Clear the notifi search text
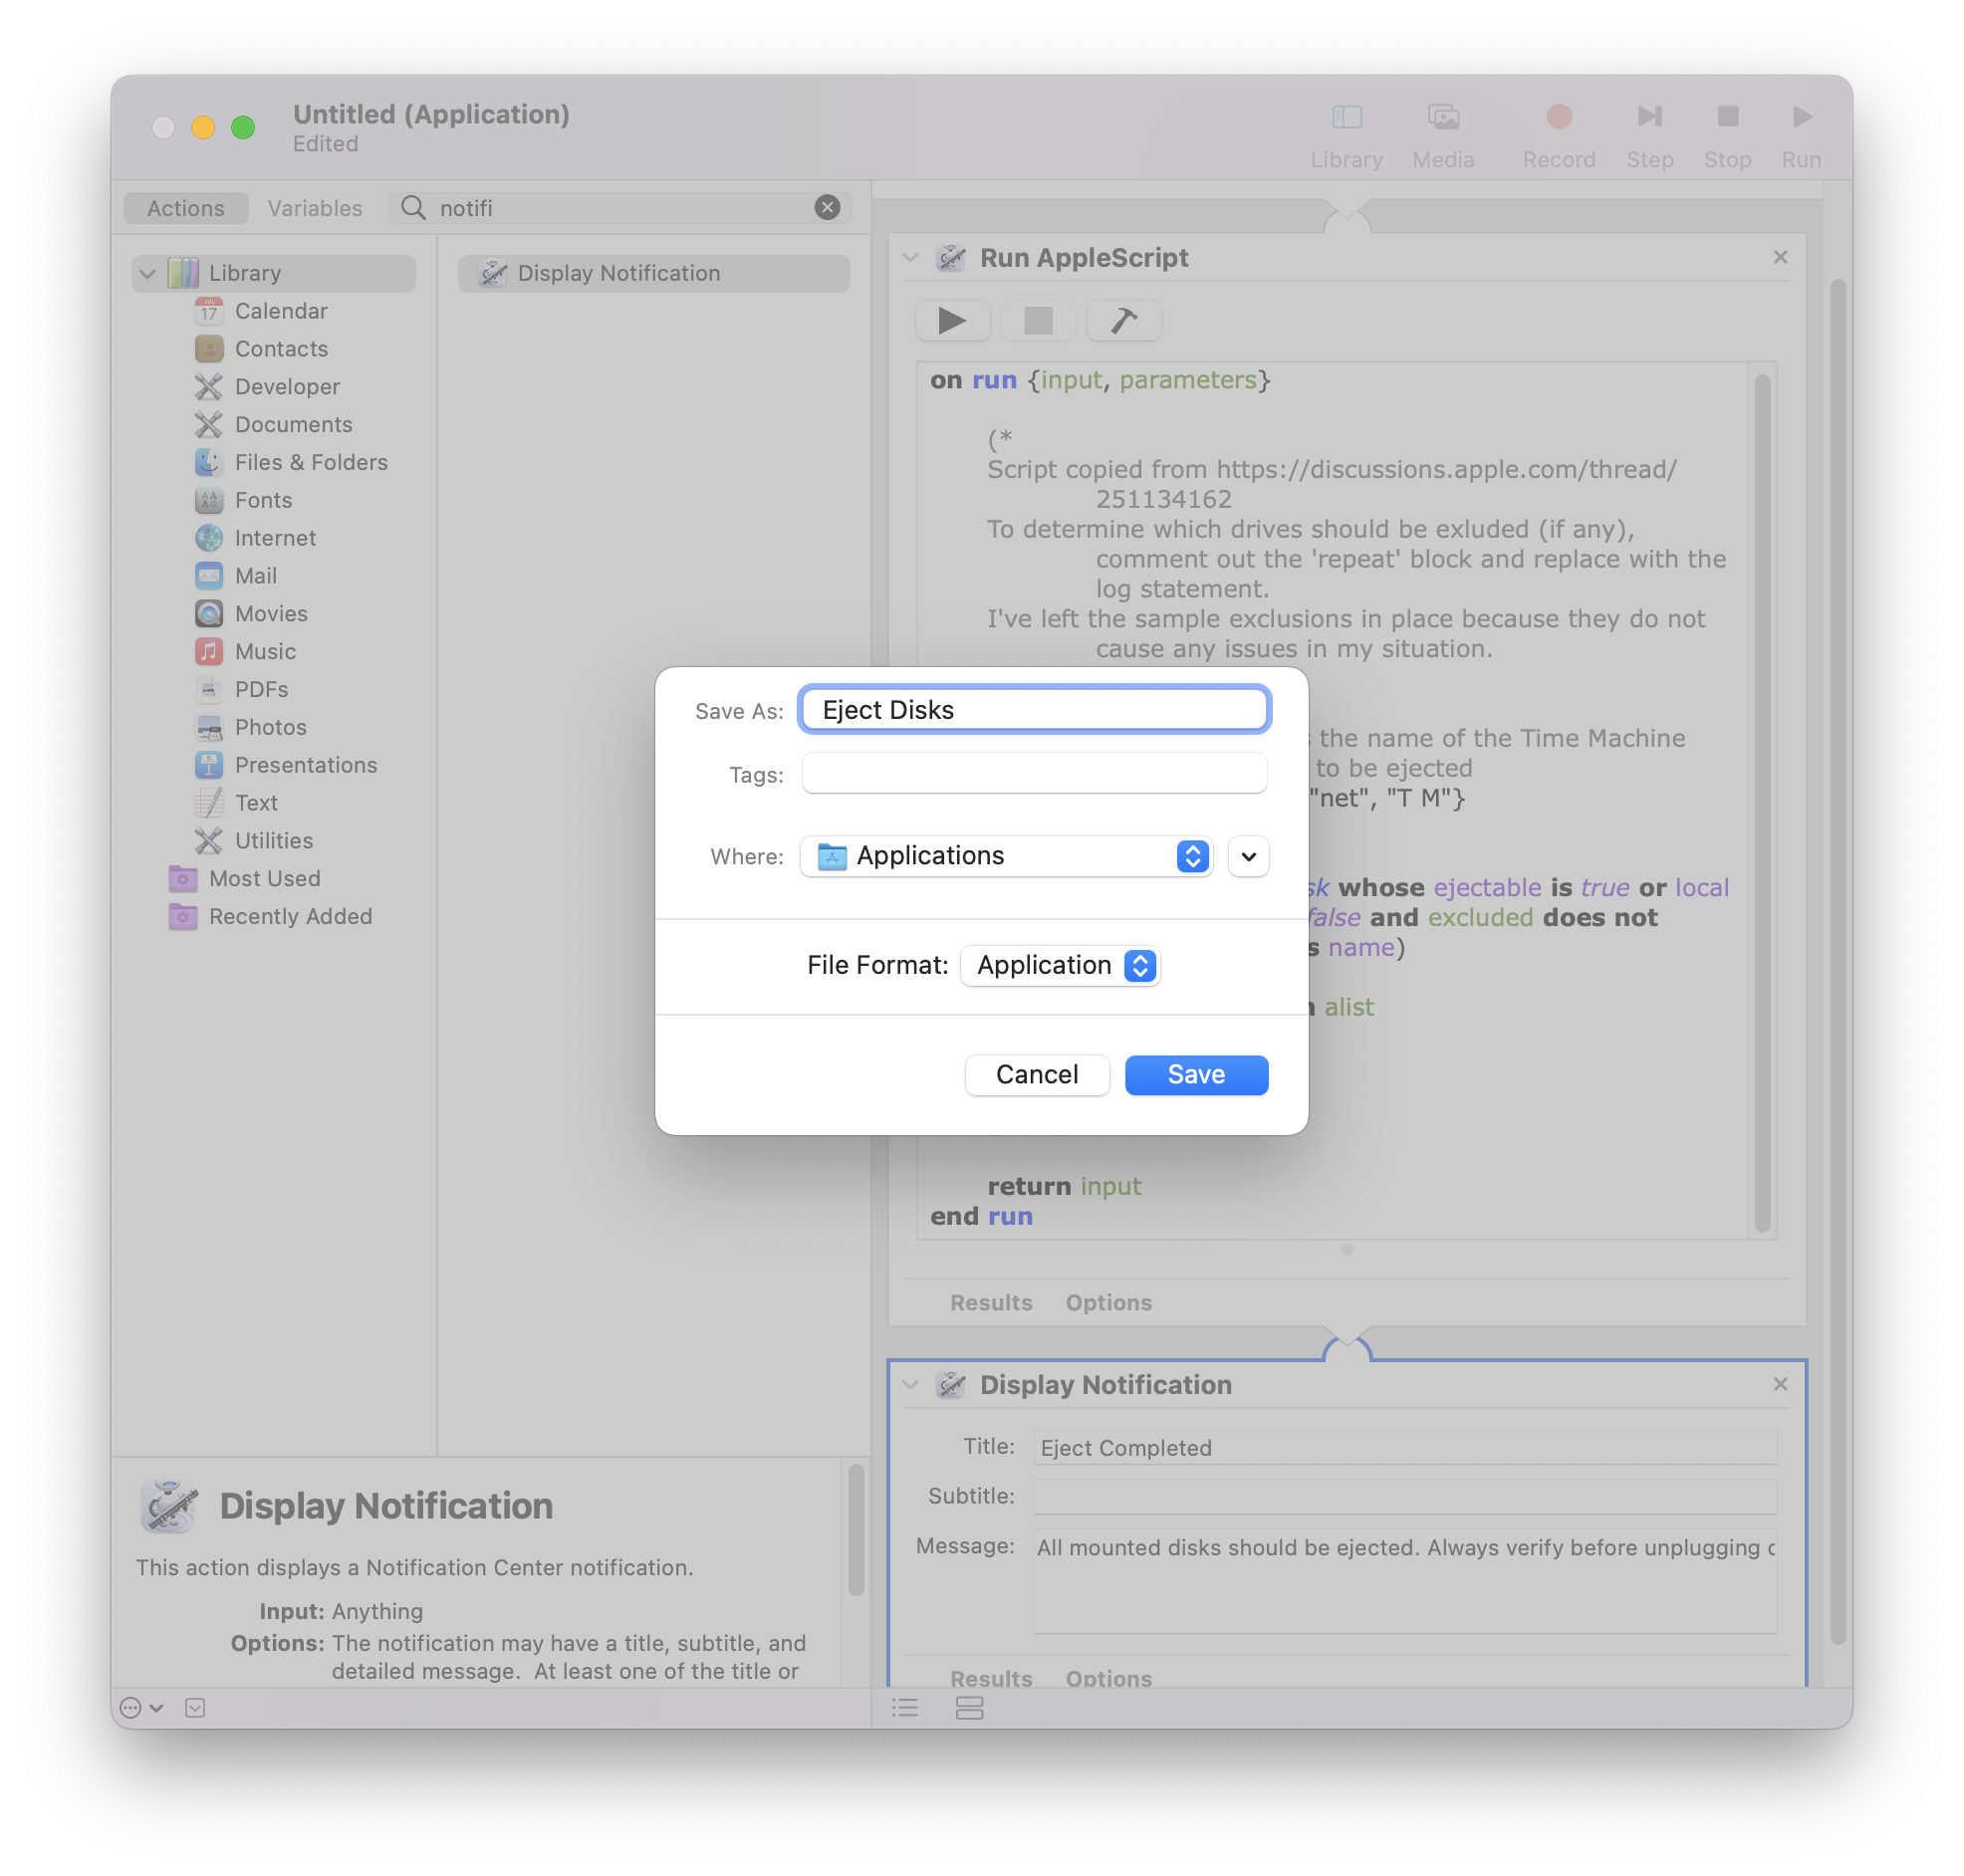The width and height of the screenshot is (1964, 1876). 827,207
